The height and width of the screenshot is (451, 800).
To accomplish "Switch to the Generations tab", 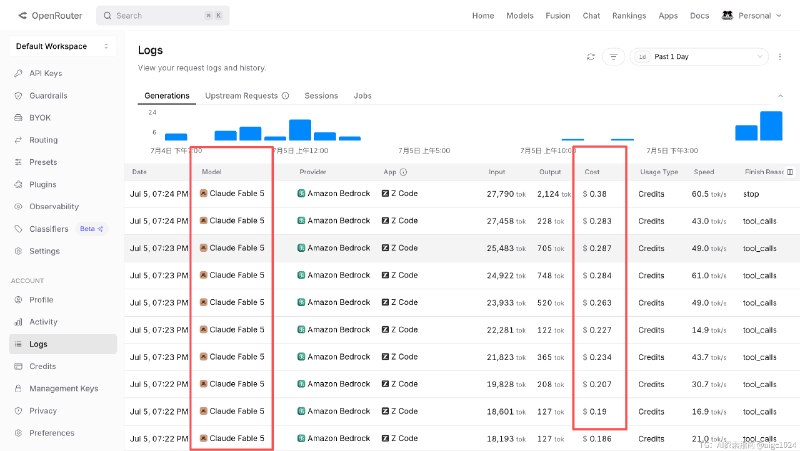I will point(167,95).
